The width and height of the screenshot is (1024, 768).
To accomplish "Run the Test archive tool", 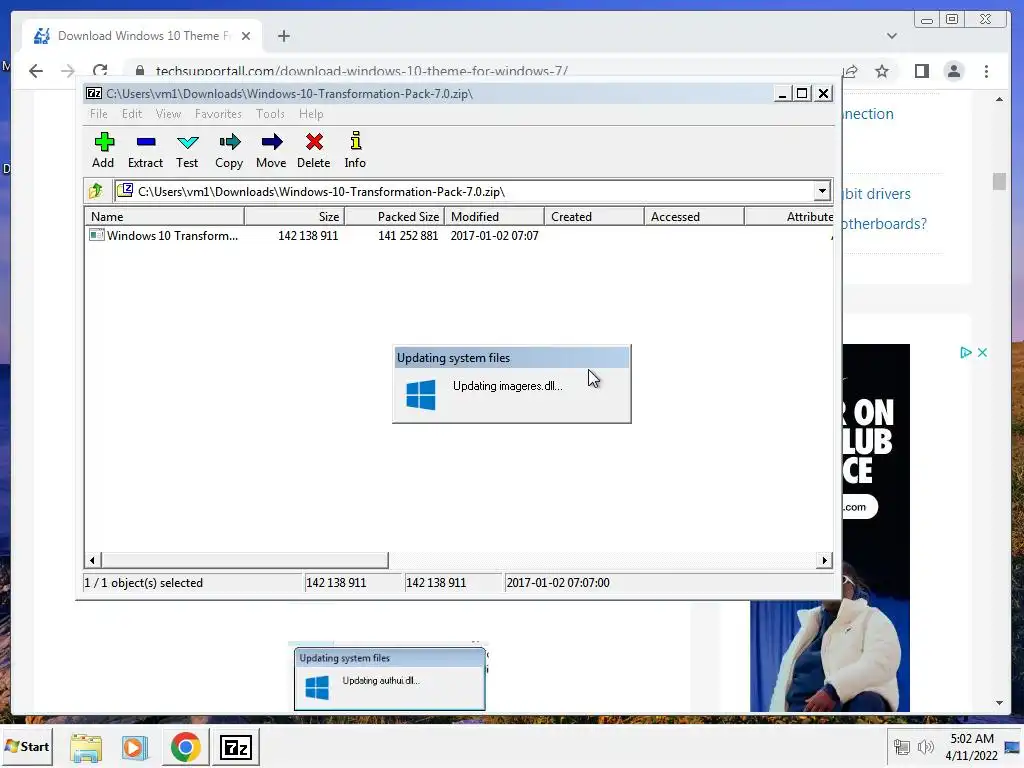I will pos(187,150).
